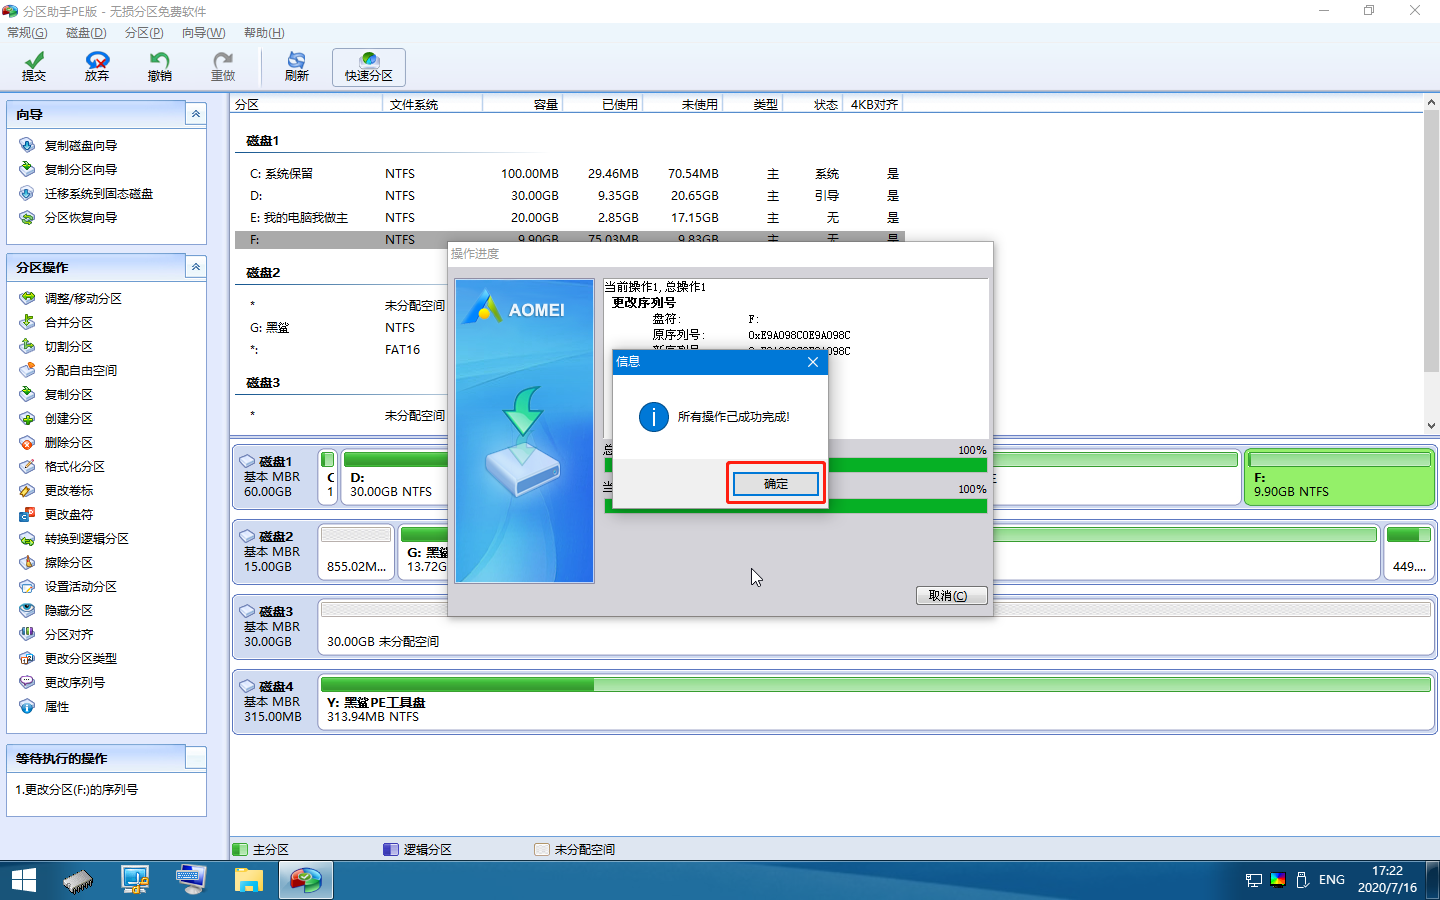Click the 撤销 (Undo) toolbar icon
Screen dimensions: 1440x900
click(x=160, y=67)
